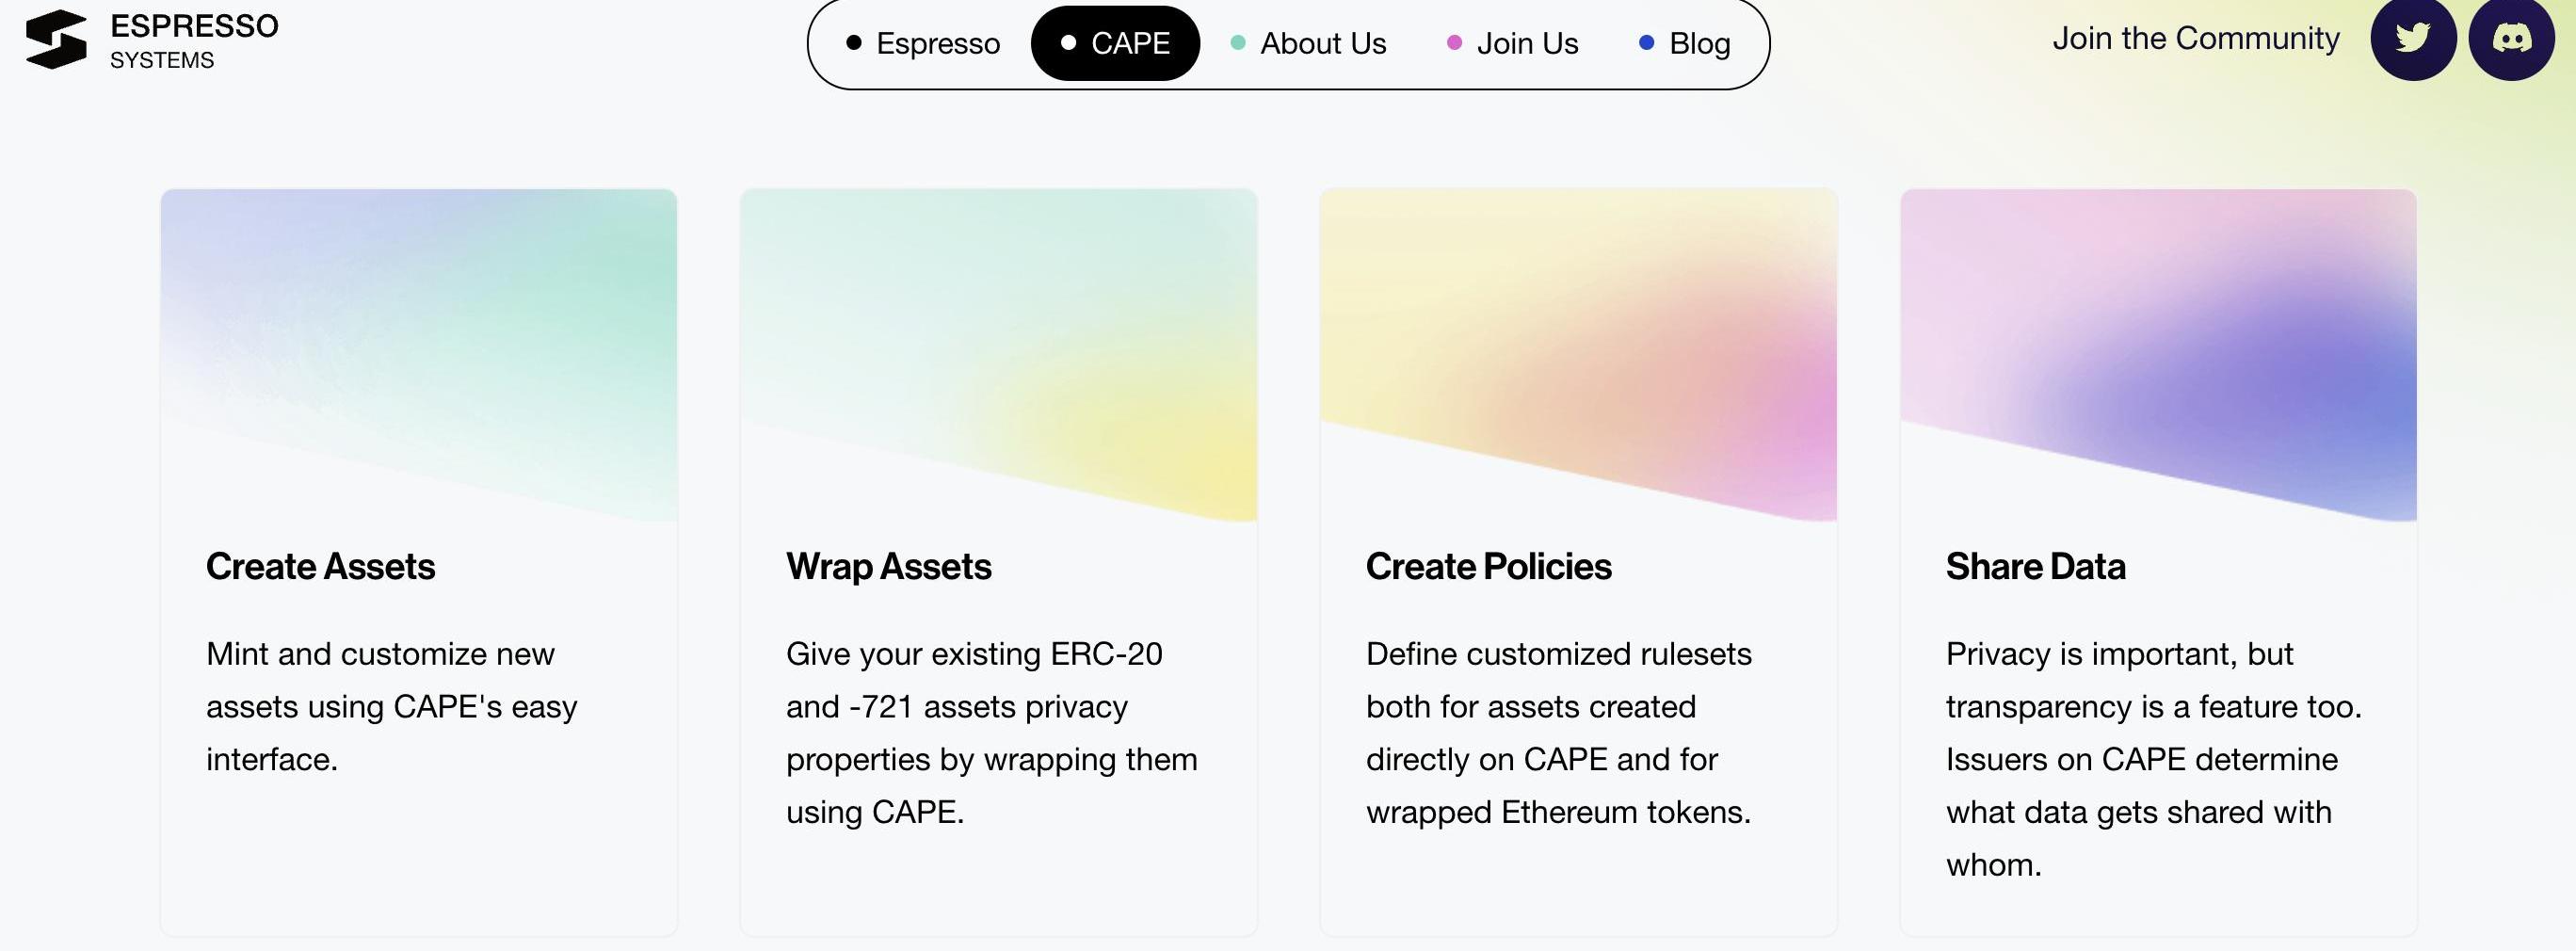Select the Create Policies heading
2576x951 pixels.
(1488, 567)
